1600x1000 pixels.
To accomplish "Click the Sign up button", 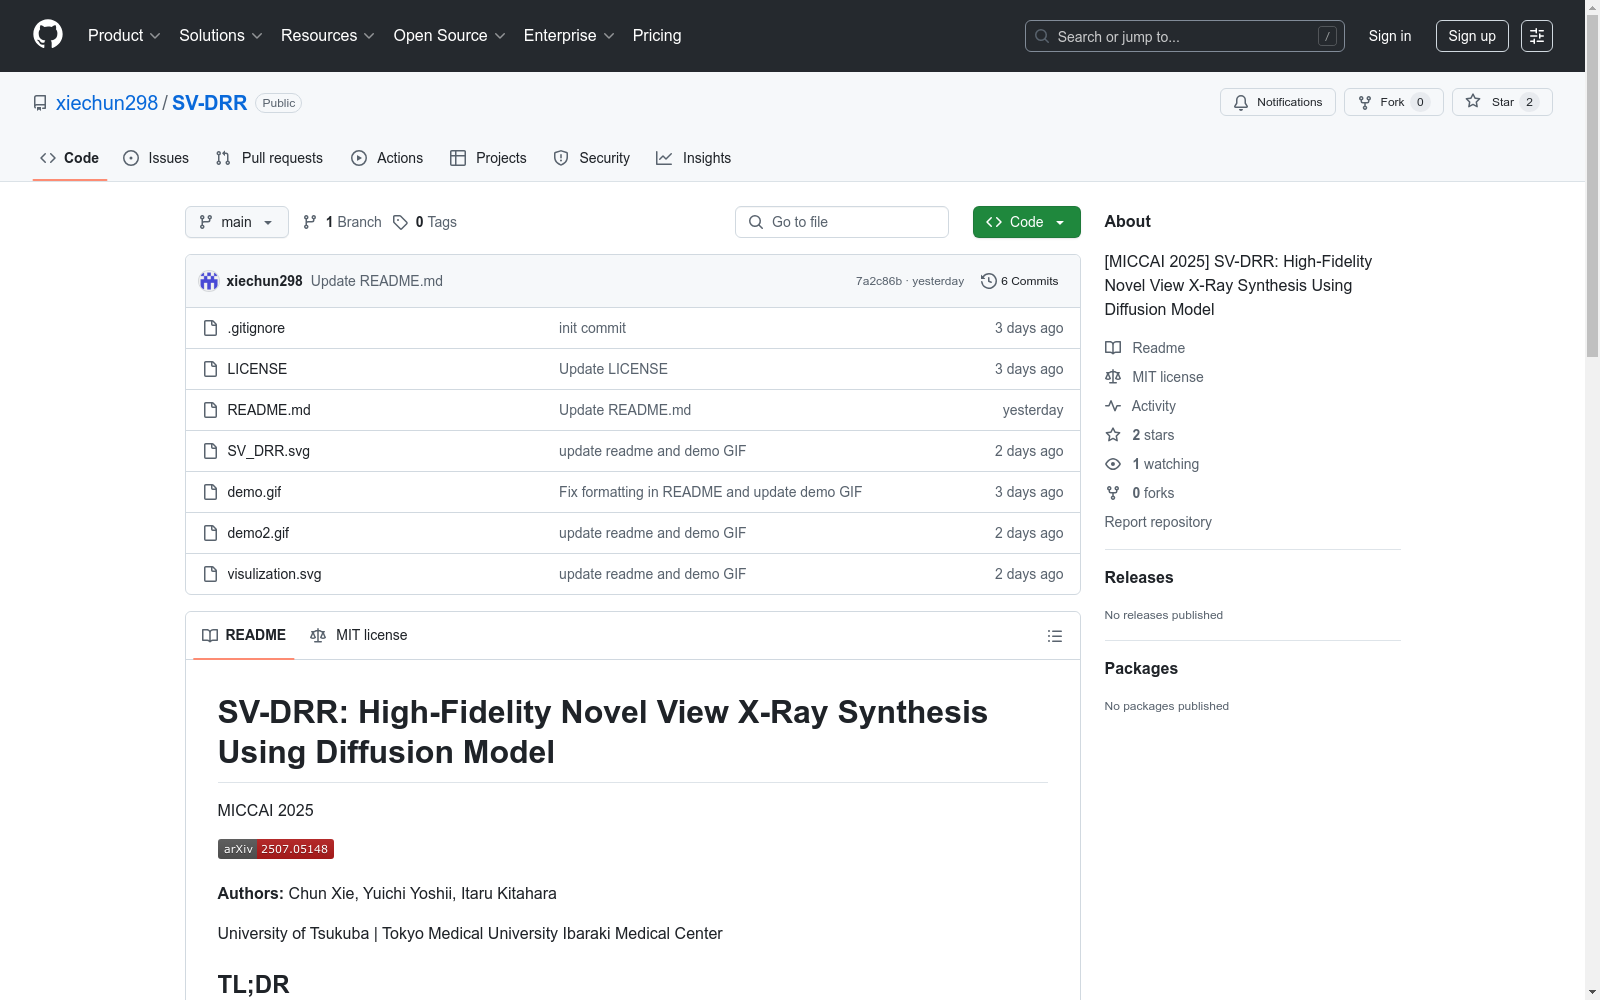I will pos(1472,36).
